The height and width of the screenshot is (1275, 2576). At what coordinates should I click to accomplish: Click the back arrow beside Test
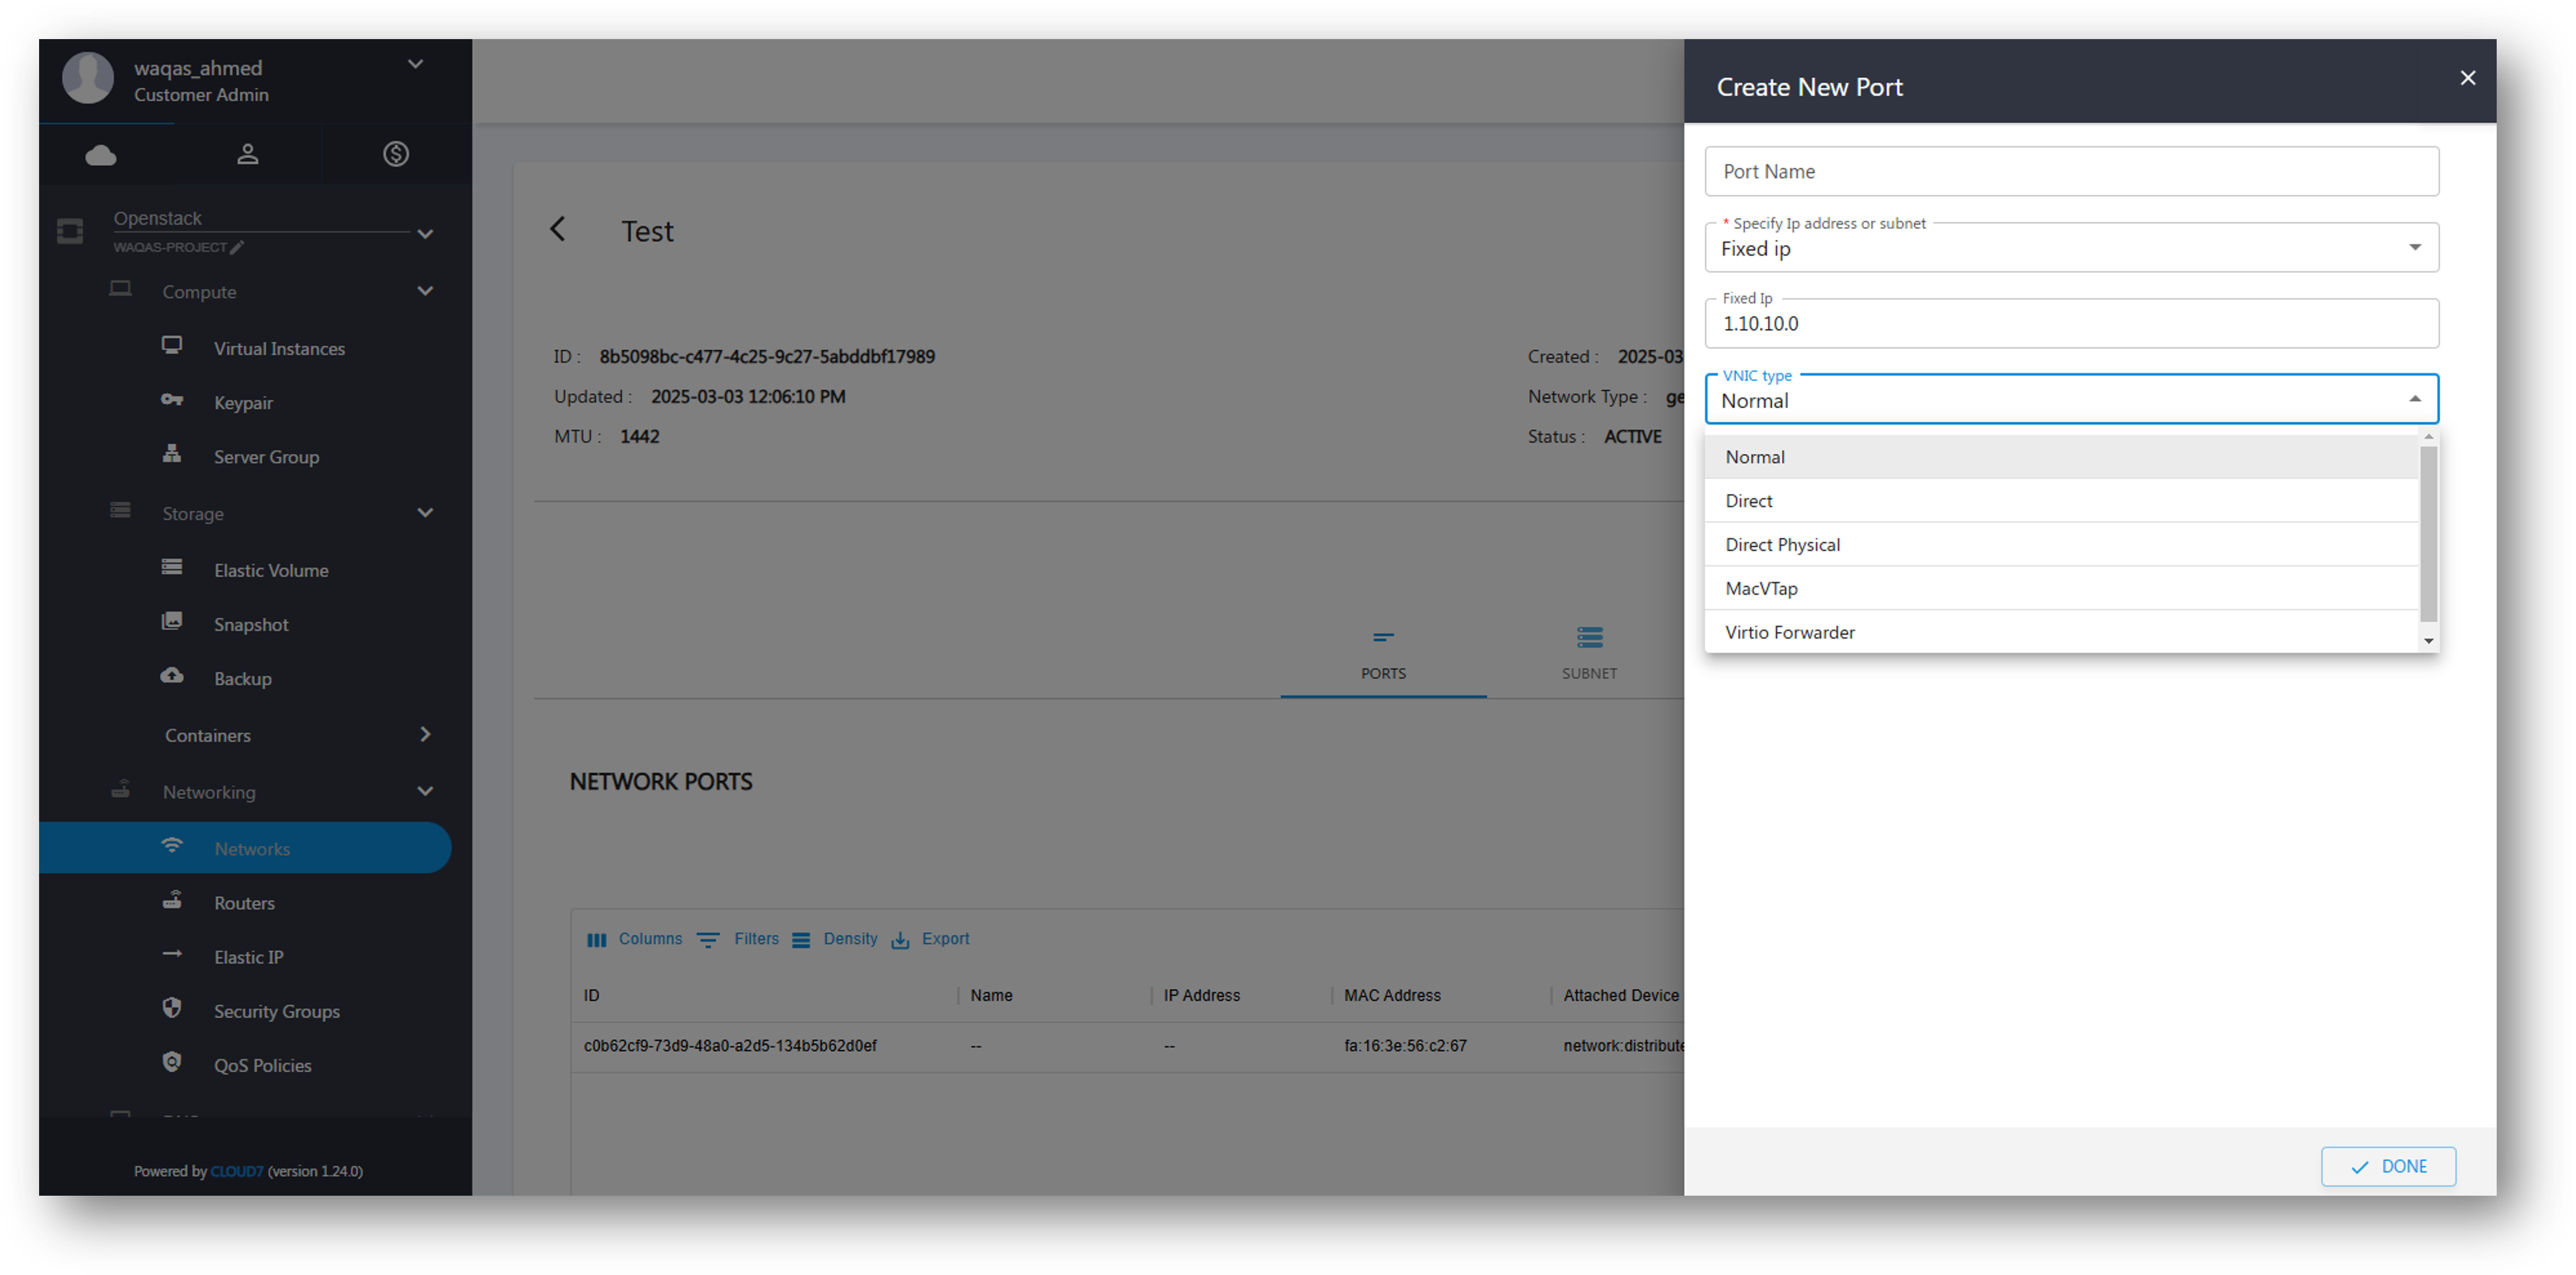click(x=558, y=229)
